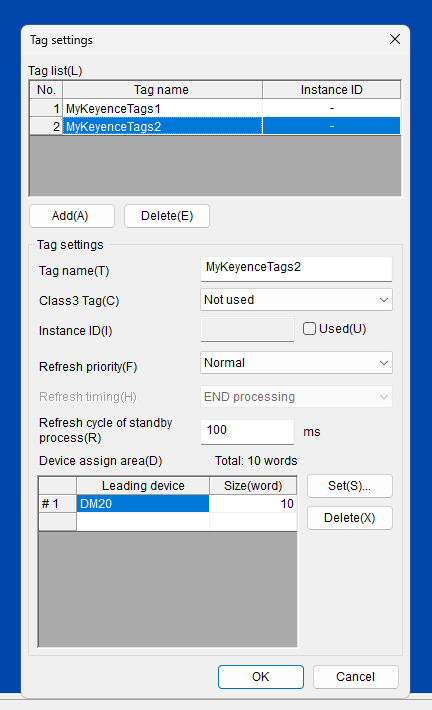Screen dimensions: 432x710
Task: Focus the Tag name input field
Action: pyautogui.click(x=296, y=269)
